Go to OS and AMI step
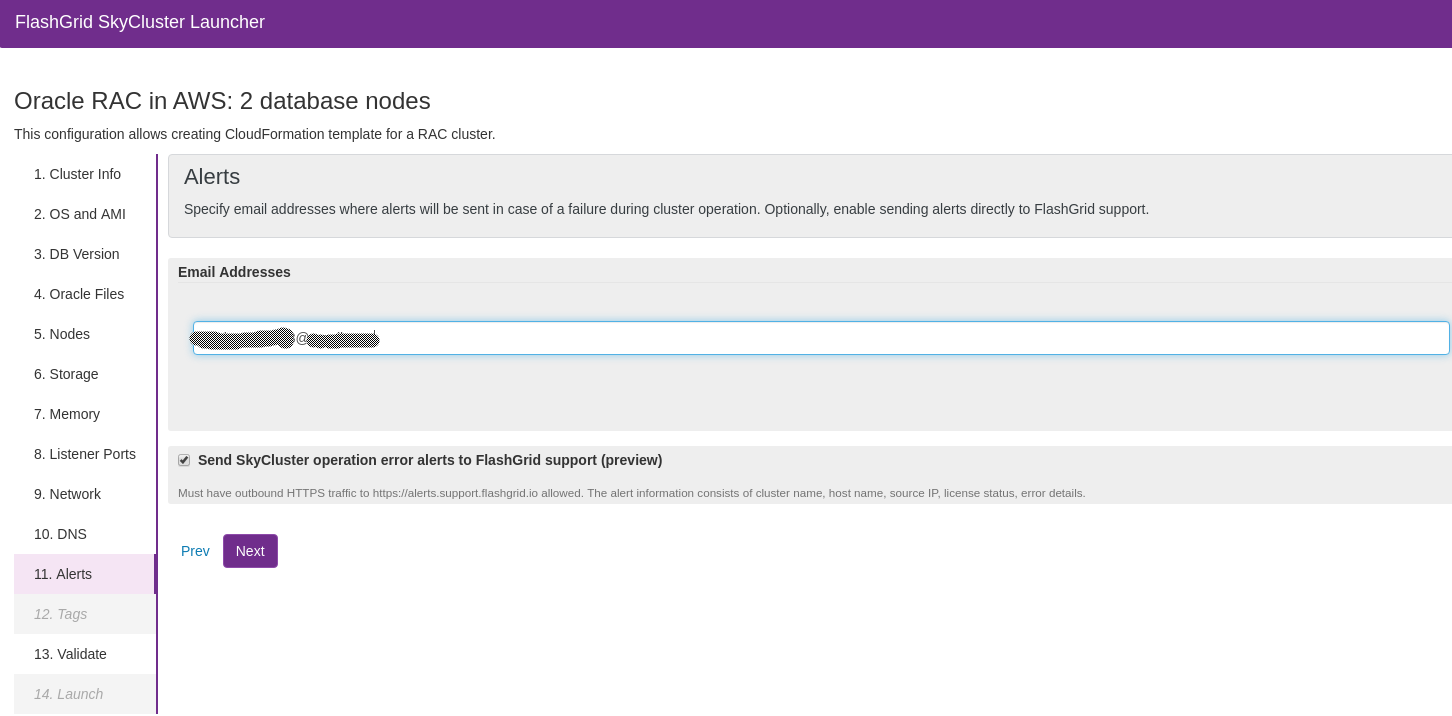Viewport: 1452px width, 716px height. pyautogui.click(x=80, y=214)
